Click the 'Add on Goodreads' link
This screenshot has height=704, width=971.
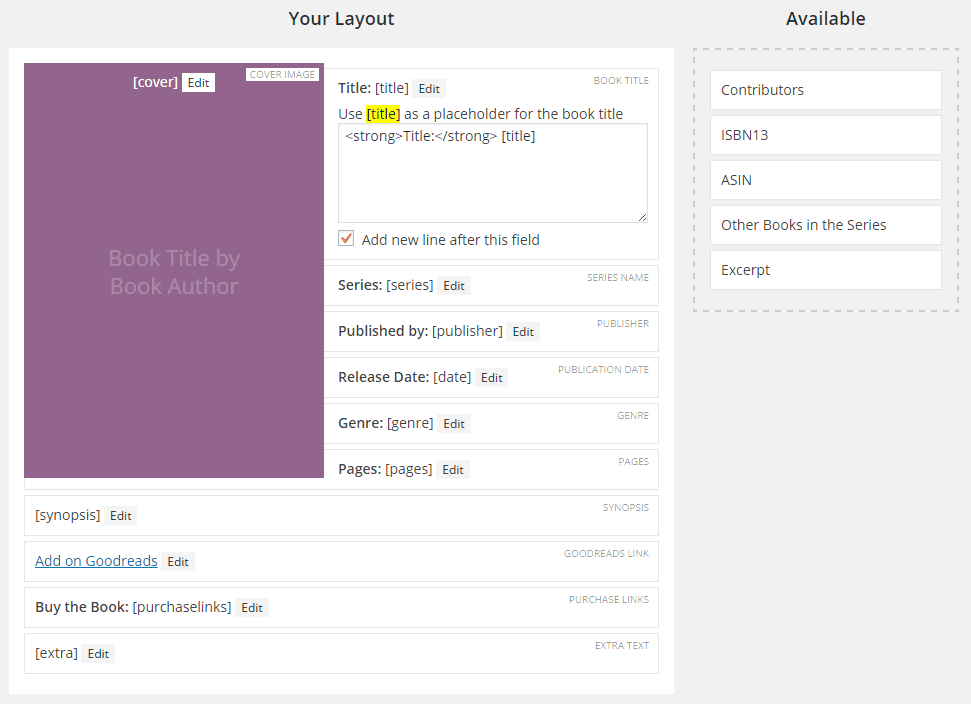click(x=96, y=561)
